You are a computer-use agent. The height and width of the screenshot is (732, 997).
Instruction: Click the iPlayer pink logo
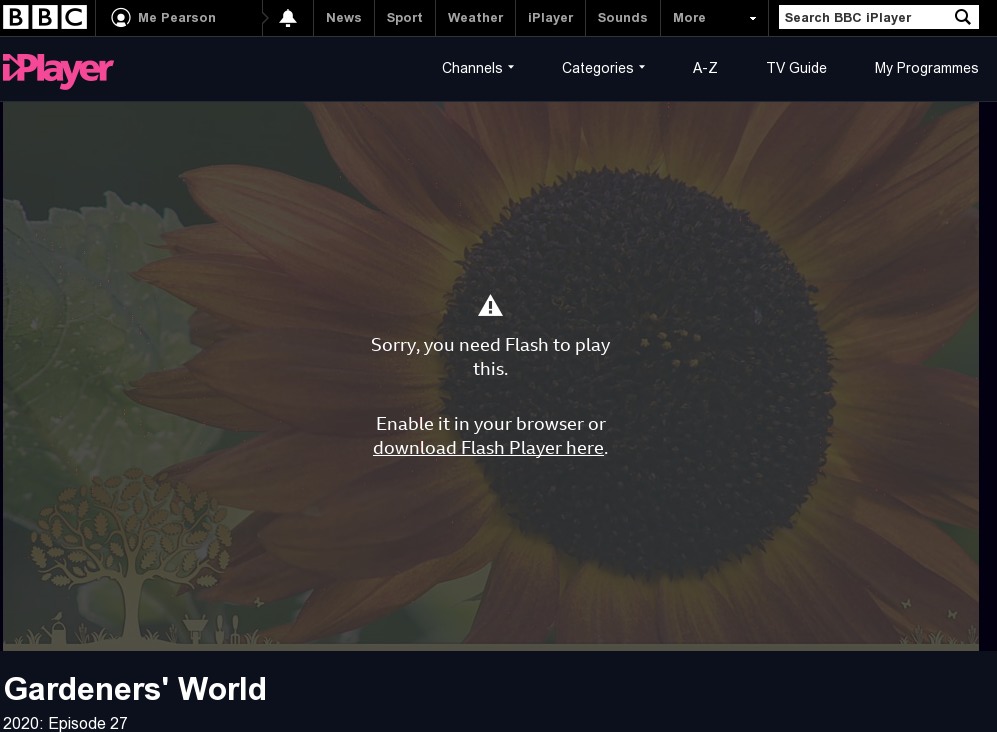click(58, 69)
